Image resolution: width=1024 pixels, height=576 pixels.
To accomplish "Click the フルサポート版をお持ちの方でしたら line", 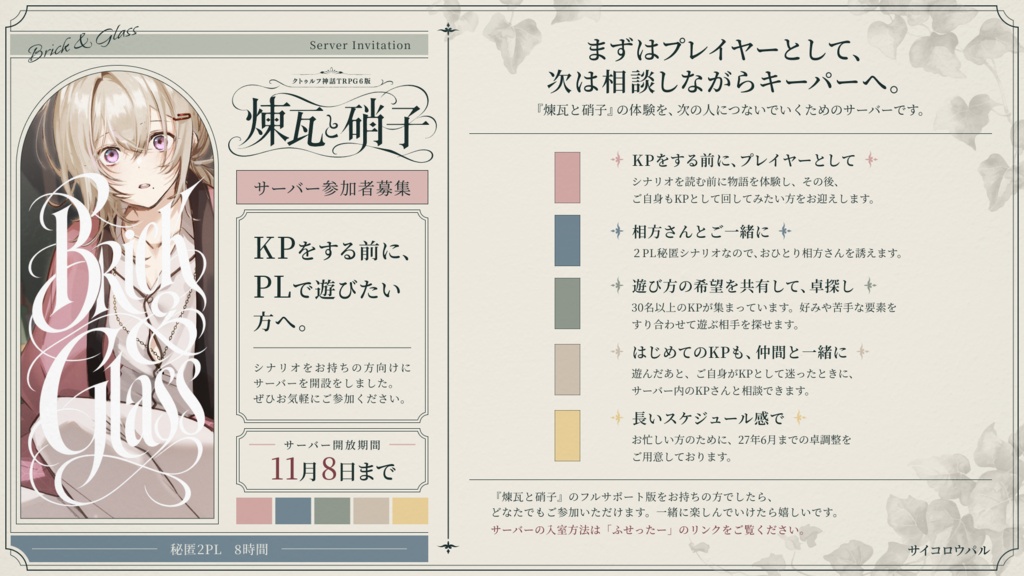I will 633,496.
